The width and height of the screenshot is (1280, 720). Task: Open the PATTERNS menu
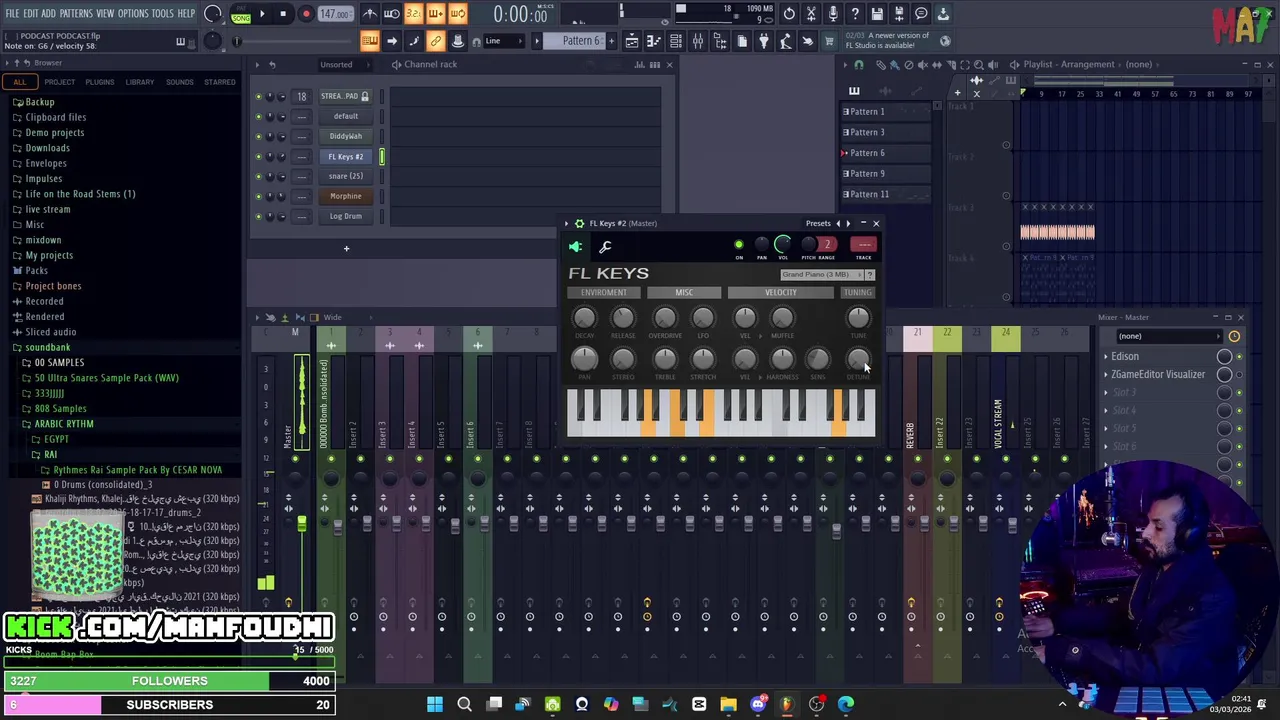tap(76, 14)
